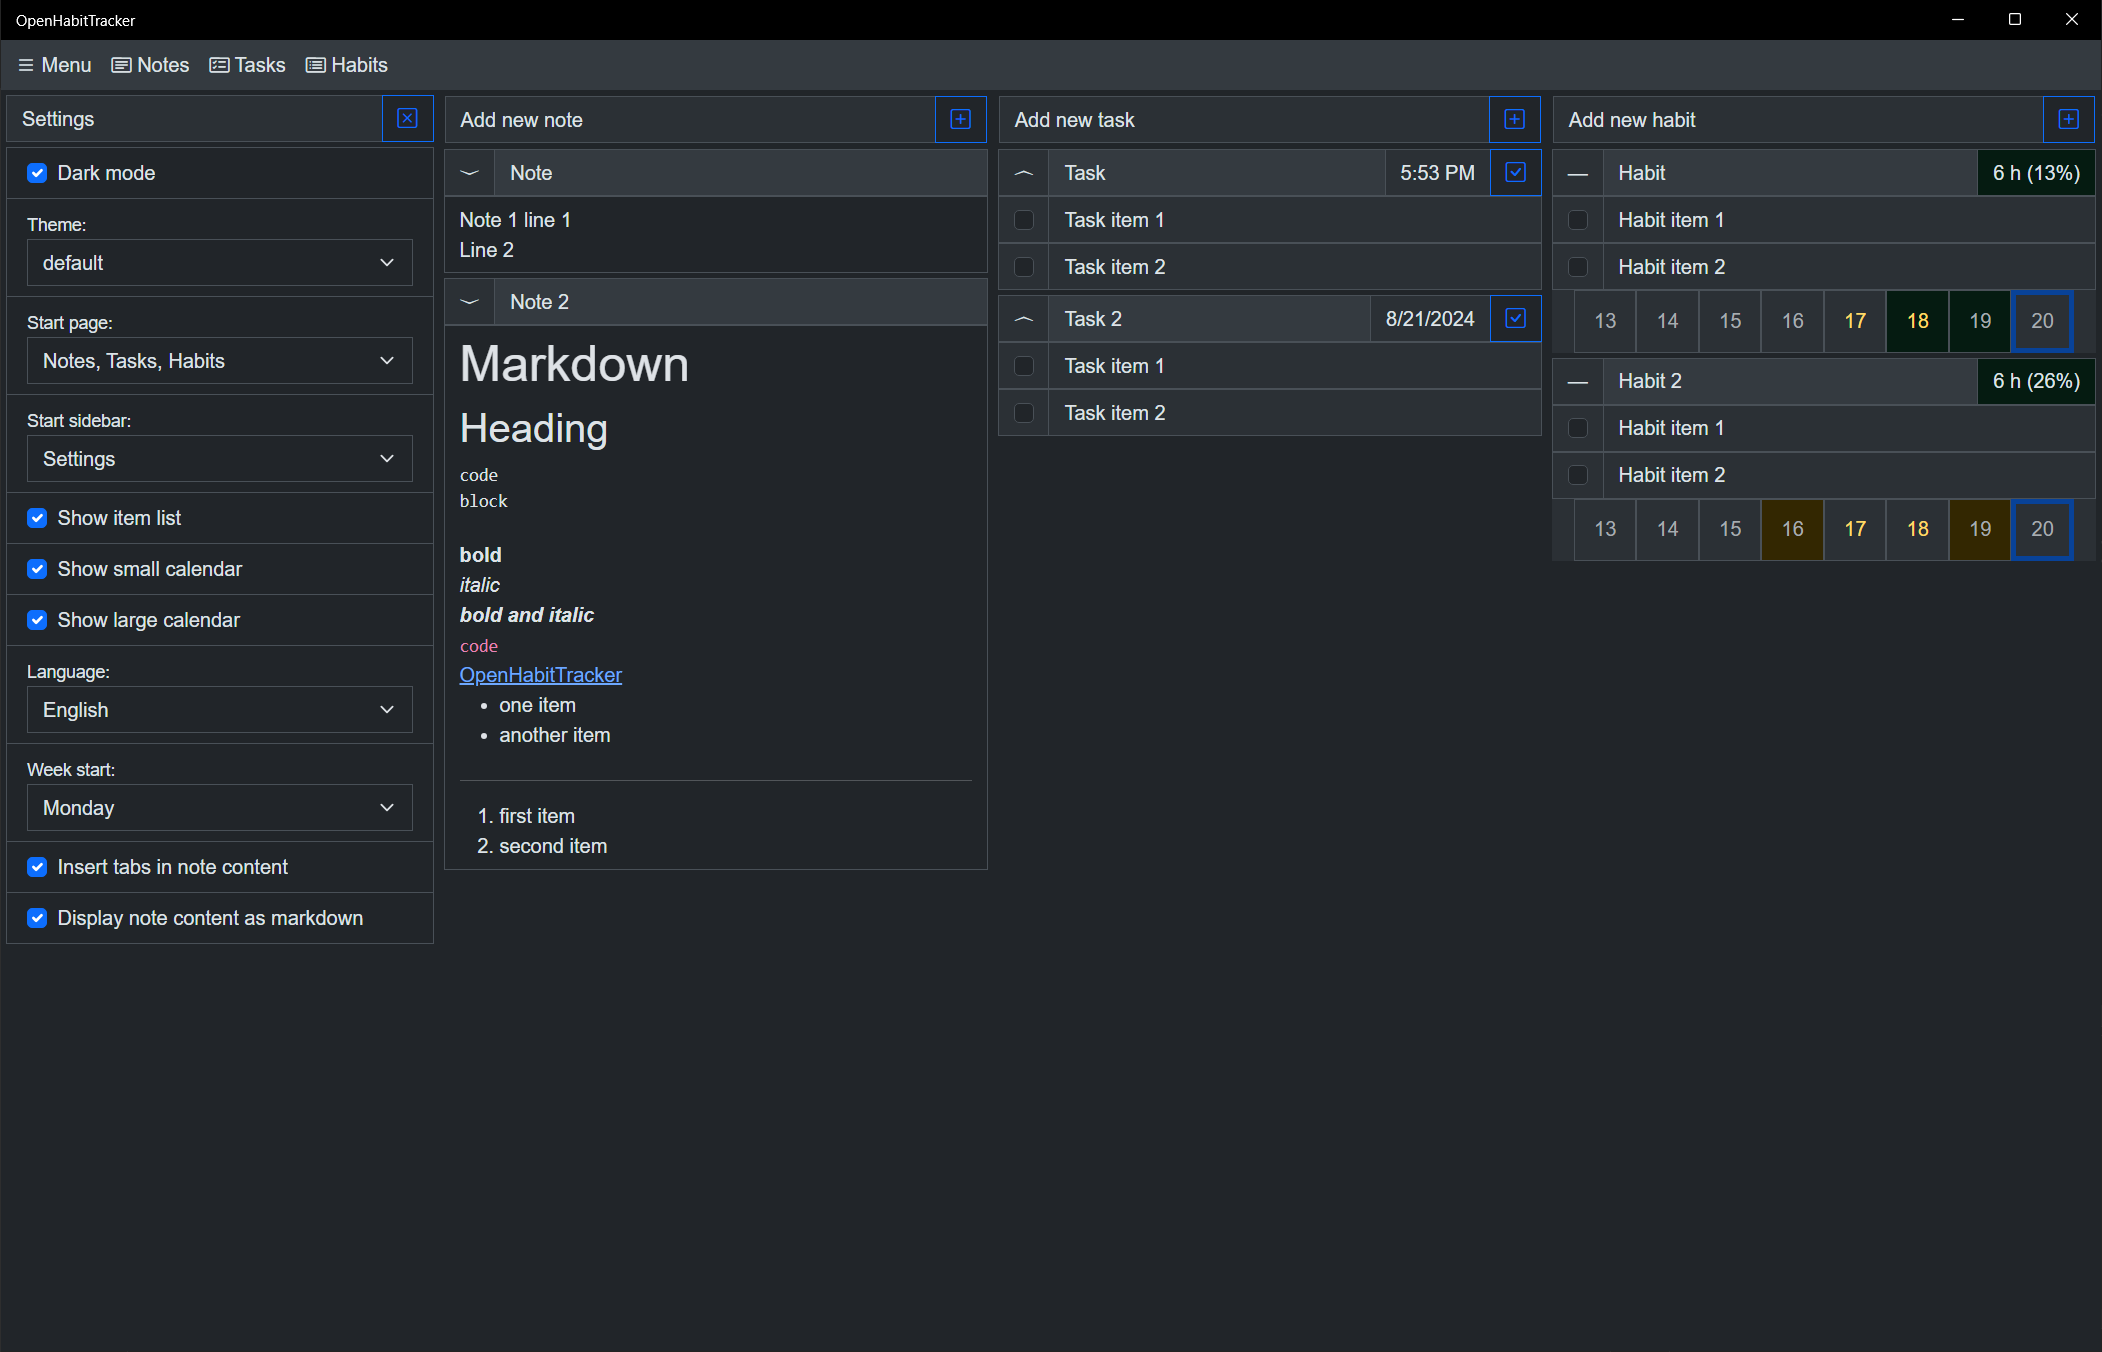Image resolution: width=2102 pixels, height=1352 pixels.
Task: Mark Task done using its checkmark icon
Action: coord(1515,173)
